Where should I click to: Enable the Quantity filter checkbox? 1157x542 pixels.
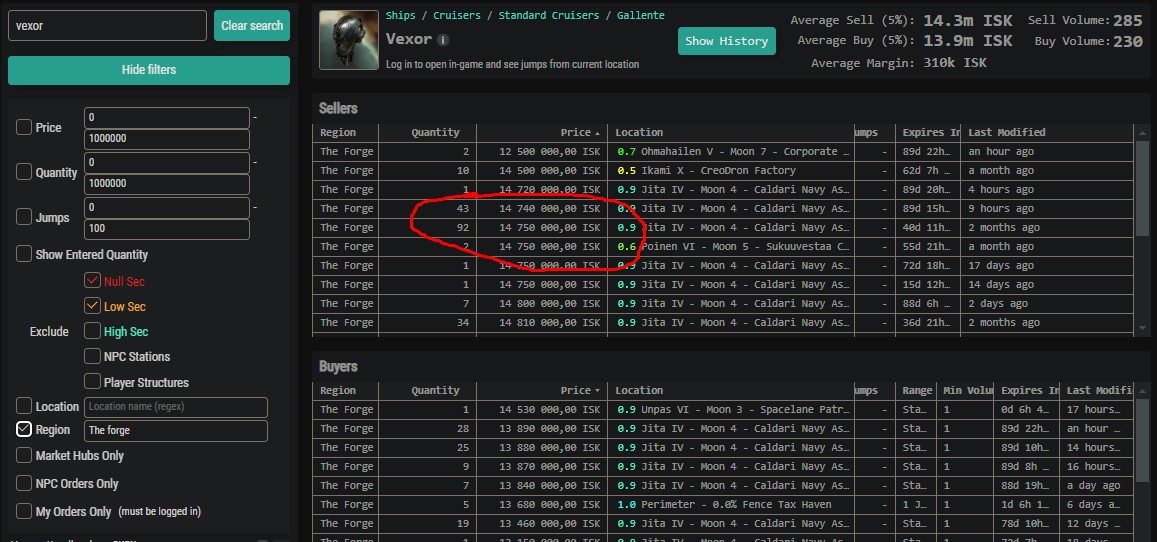coord(24,172)
